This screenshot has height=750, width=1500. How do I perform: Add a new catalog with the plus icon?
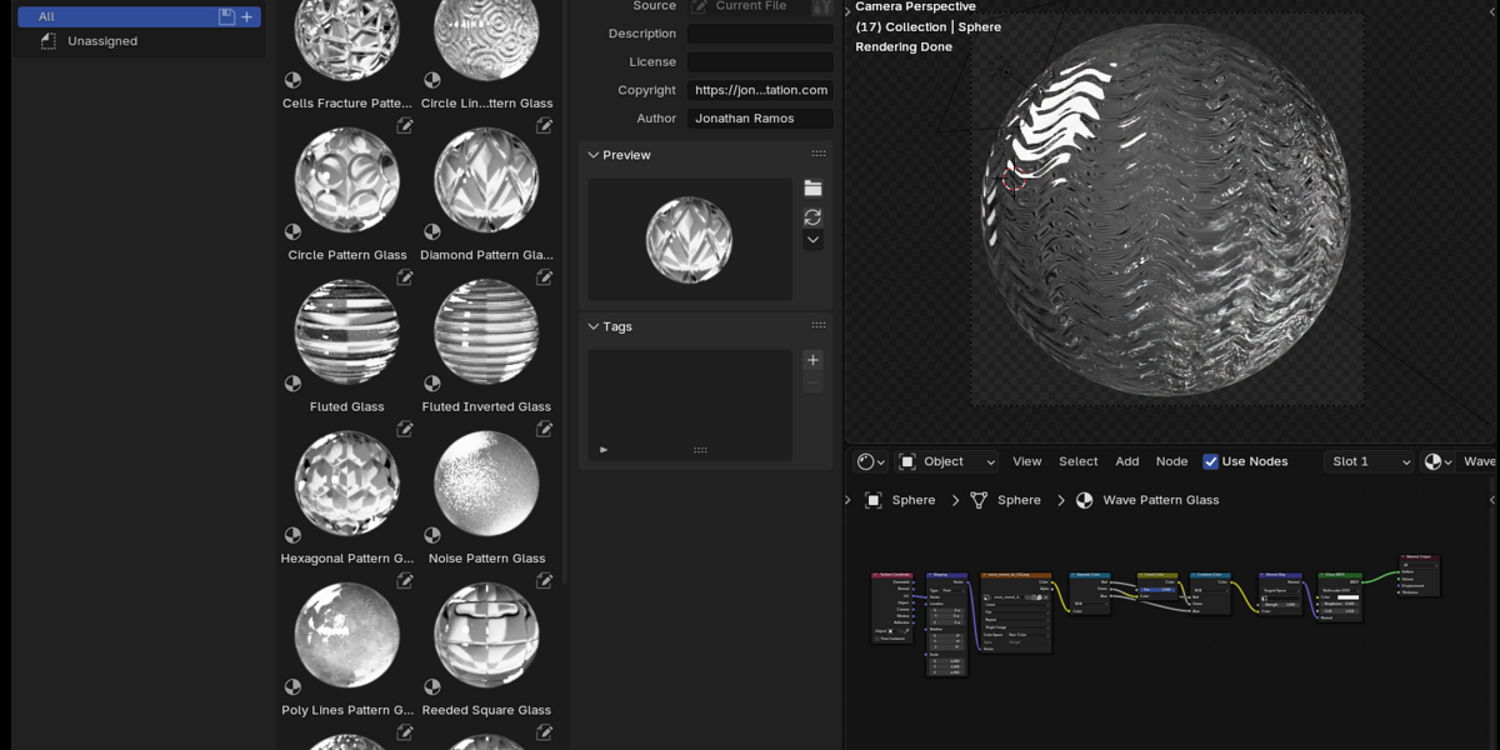click(x=247, y=16)
